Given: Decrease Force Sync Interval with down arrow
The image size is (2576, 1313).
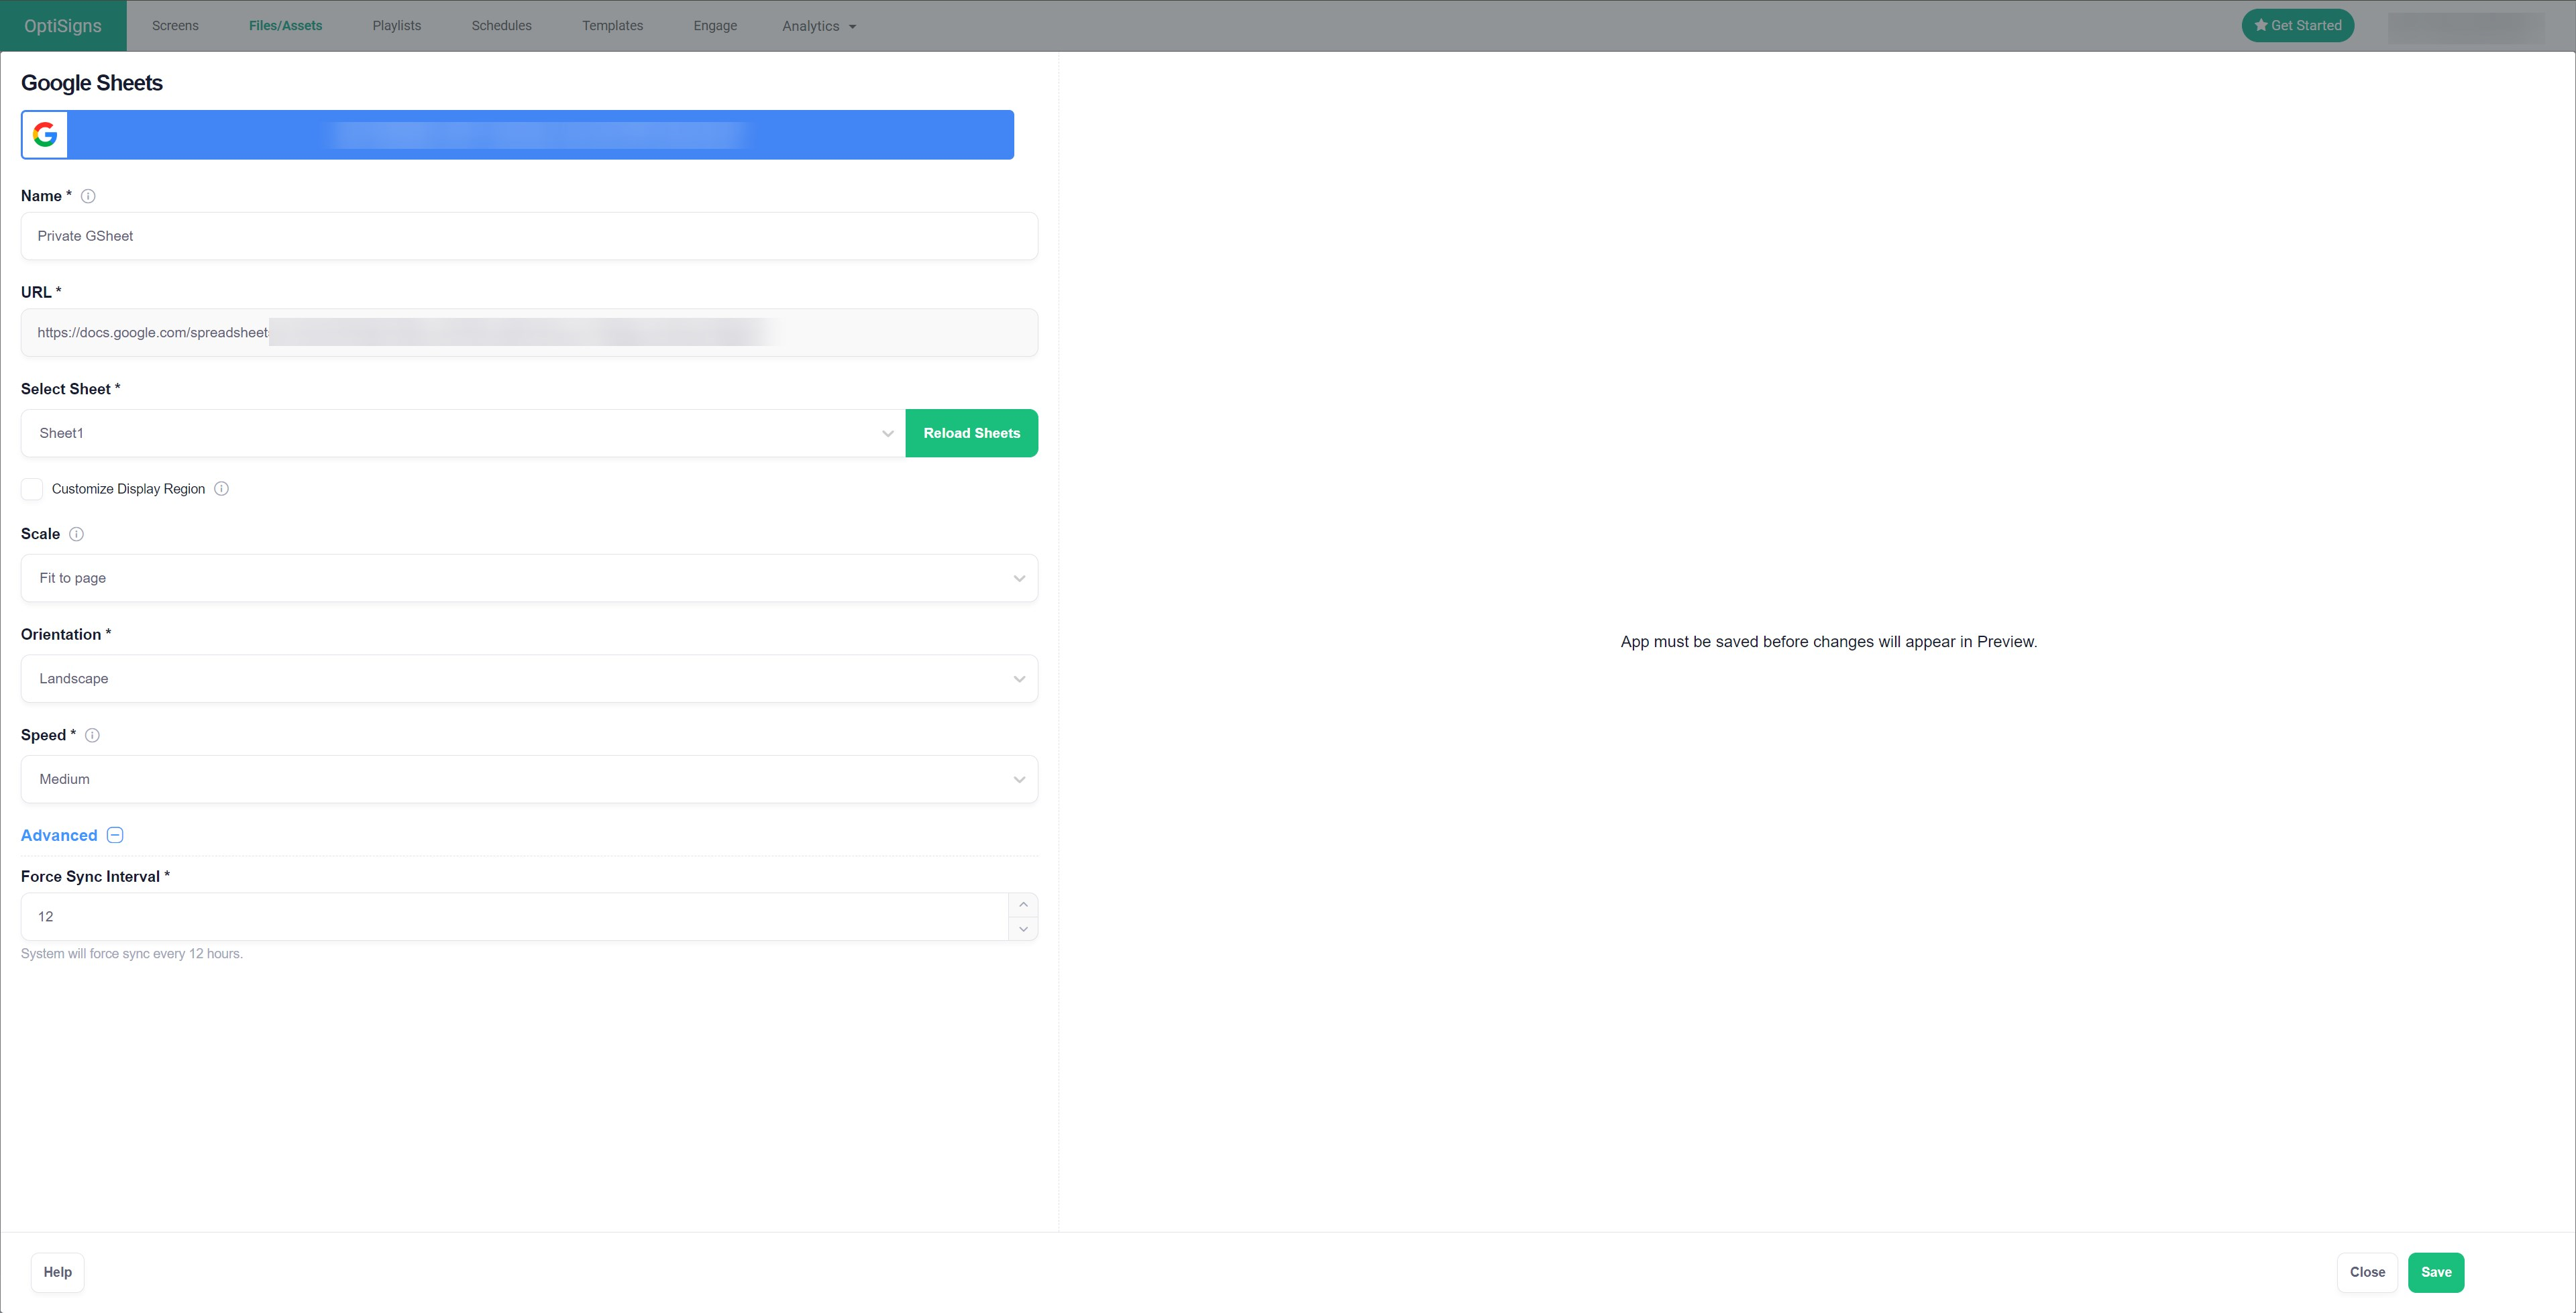Looking at the screenshot, I should coord(1023,929).
